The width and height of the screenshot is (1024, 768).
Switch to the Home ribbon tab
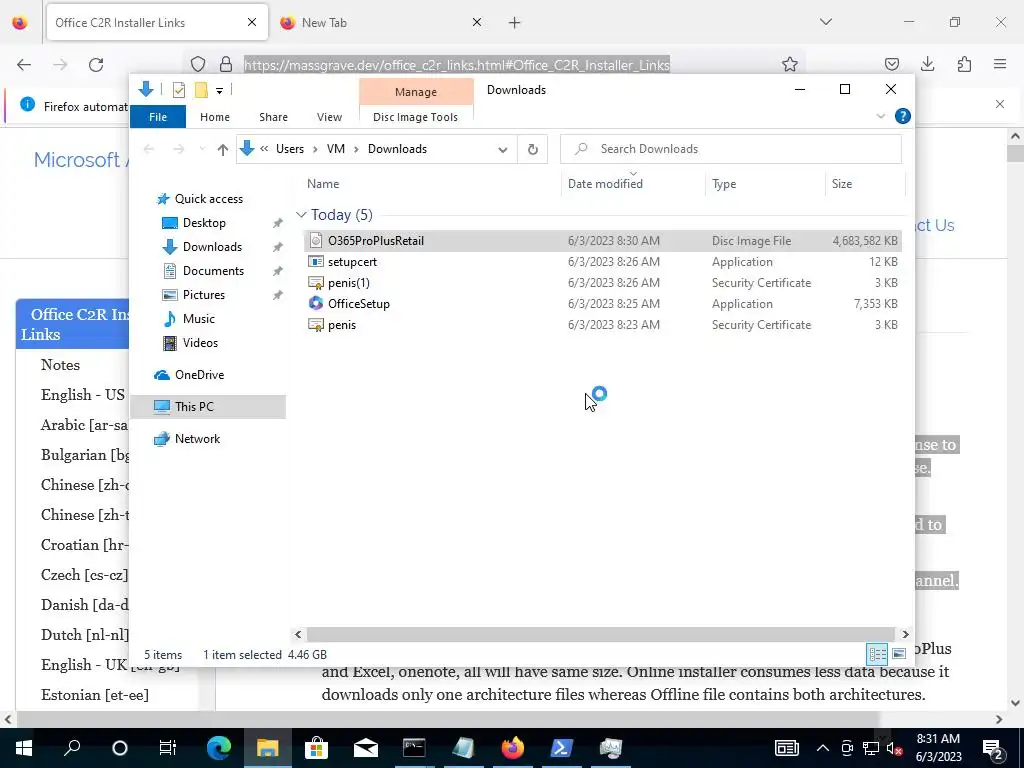tap(215, 117)
